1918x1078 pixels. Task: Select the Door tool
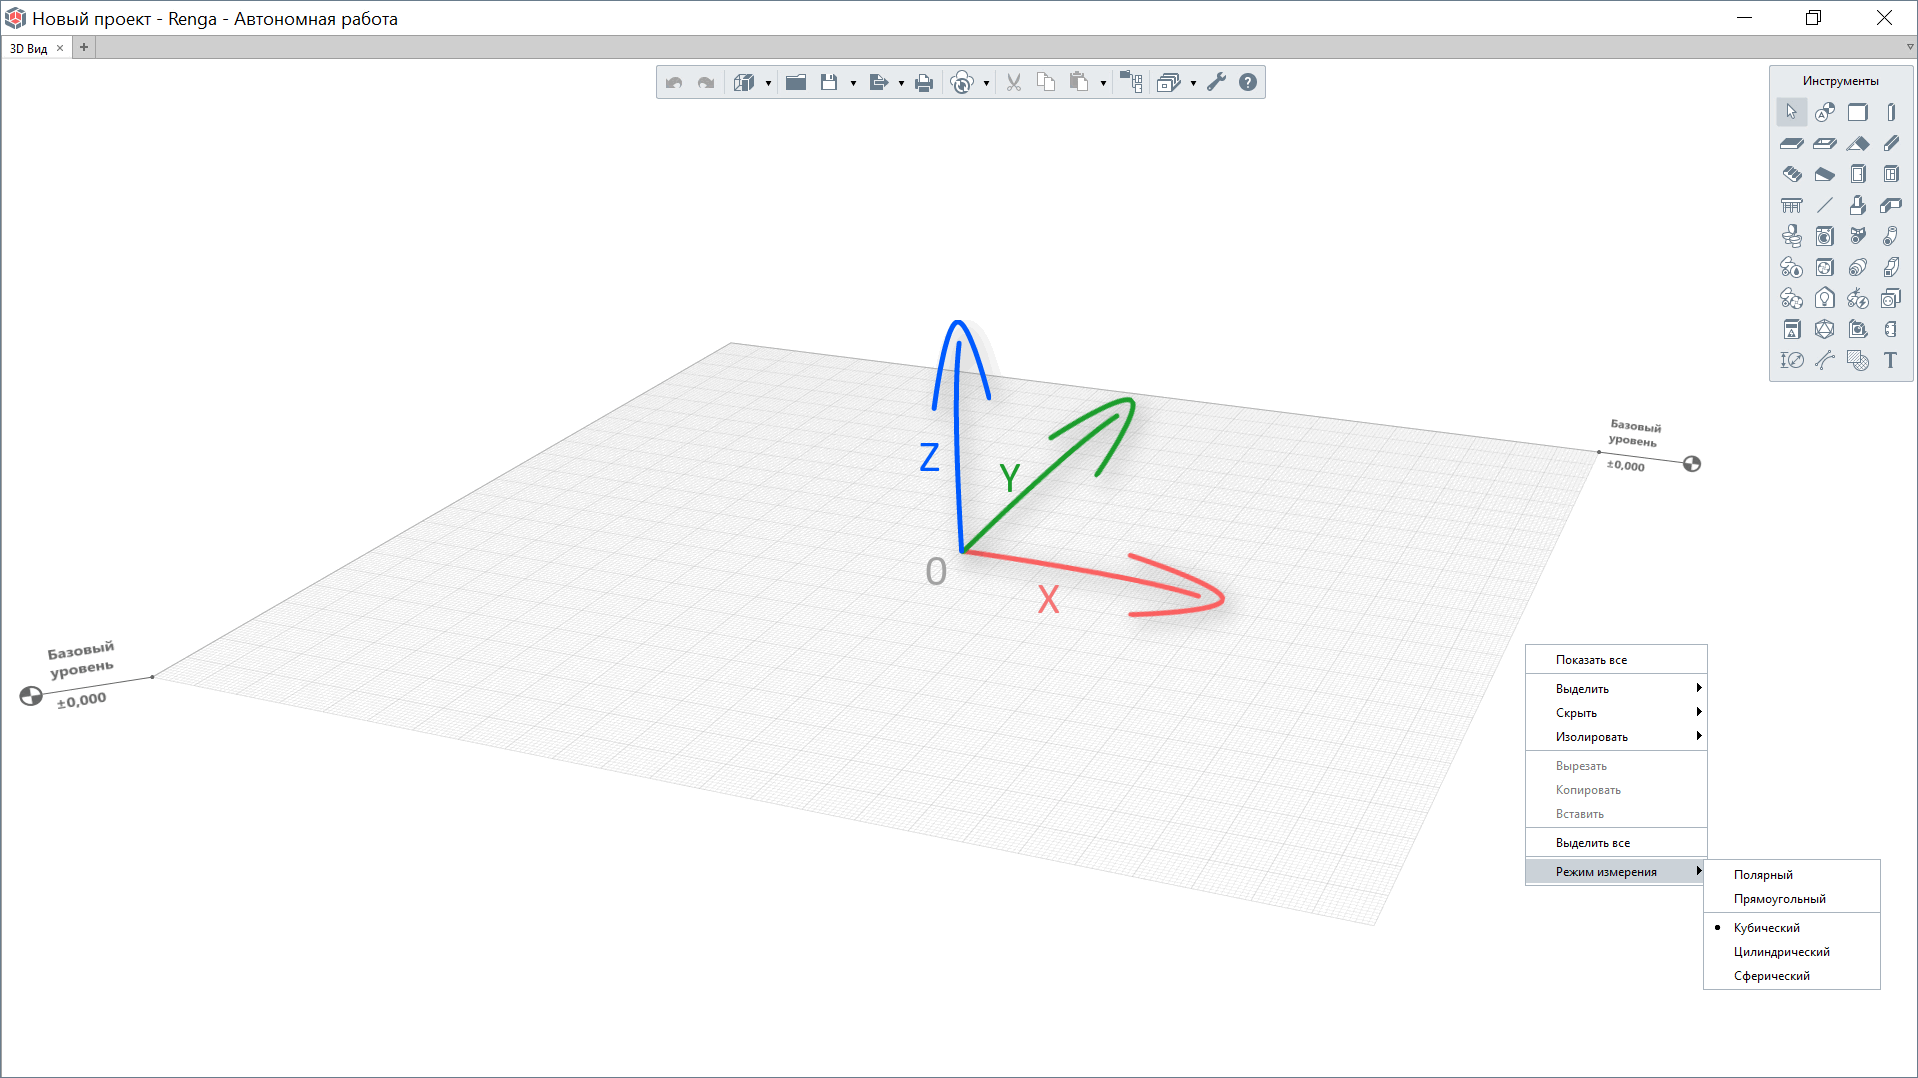1858,174
